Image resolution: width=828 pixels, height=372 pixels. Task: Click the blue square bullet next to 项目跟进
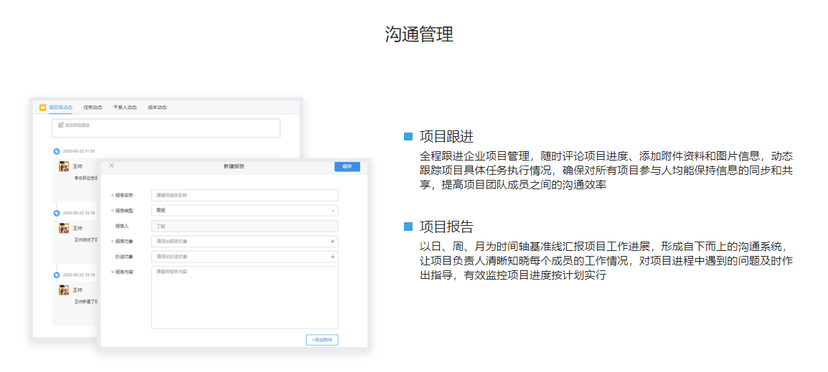point(408,137)
